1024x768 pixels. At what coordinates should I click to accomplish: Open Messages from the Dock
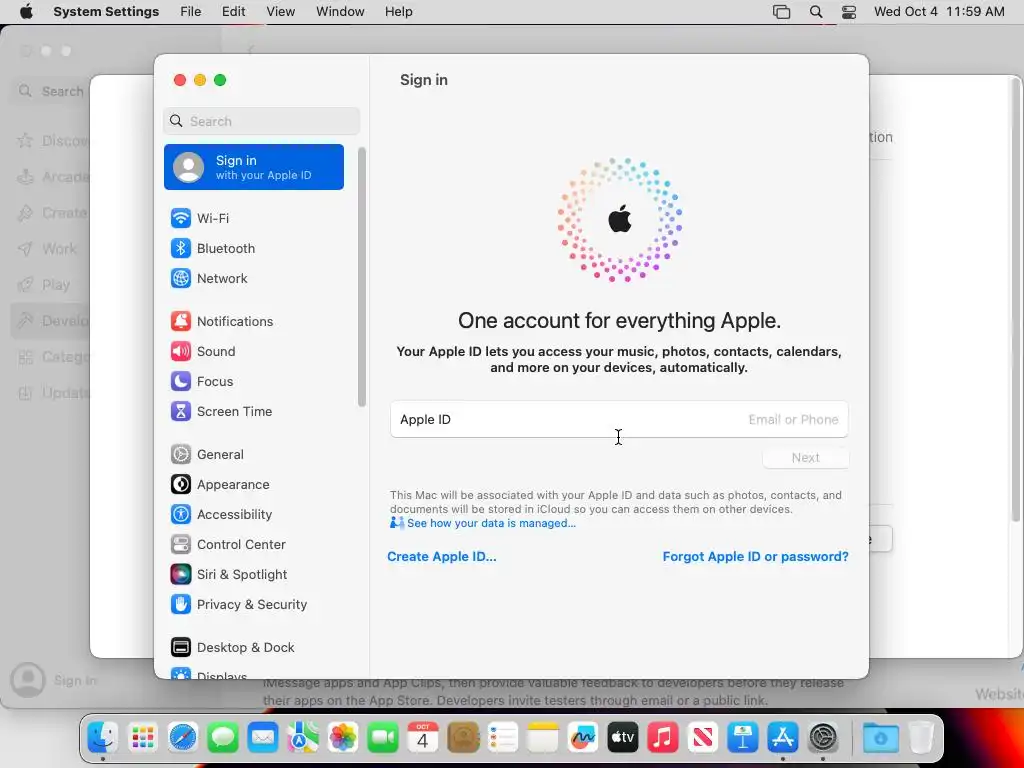click(223, 738)
